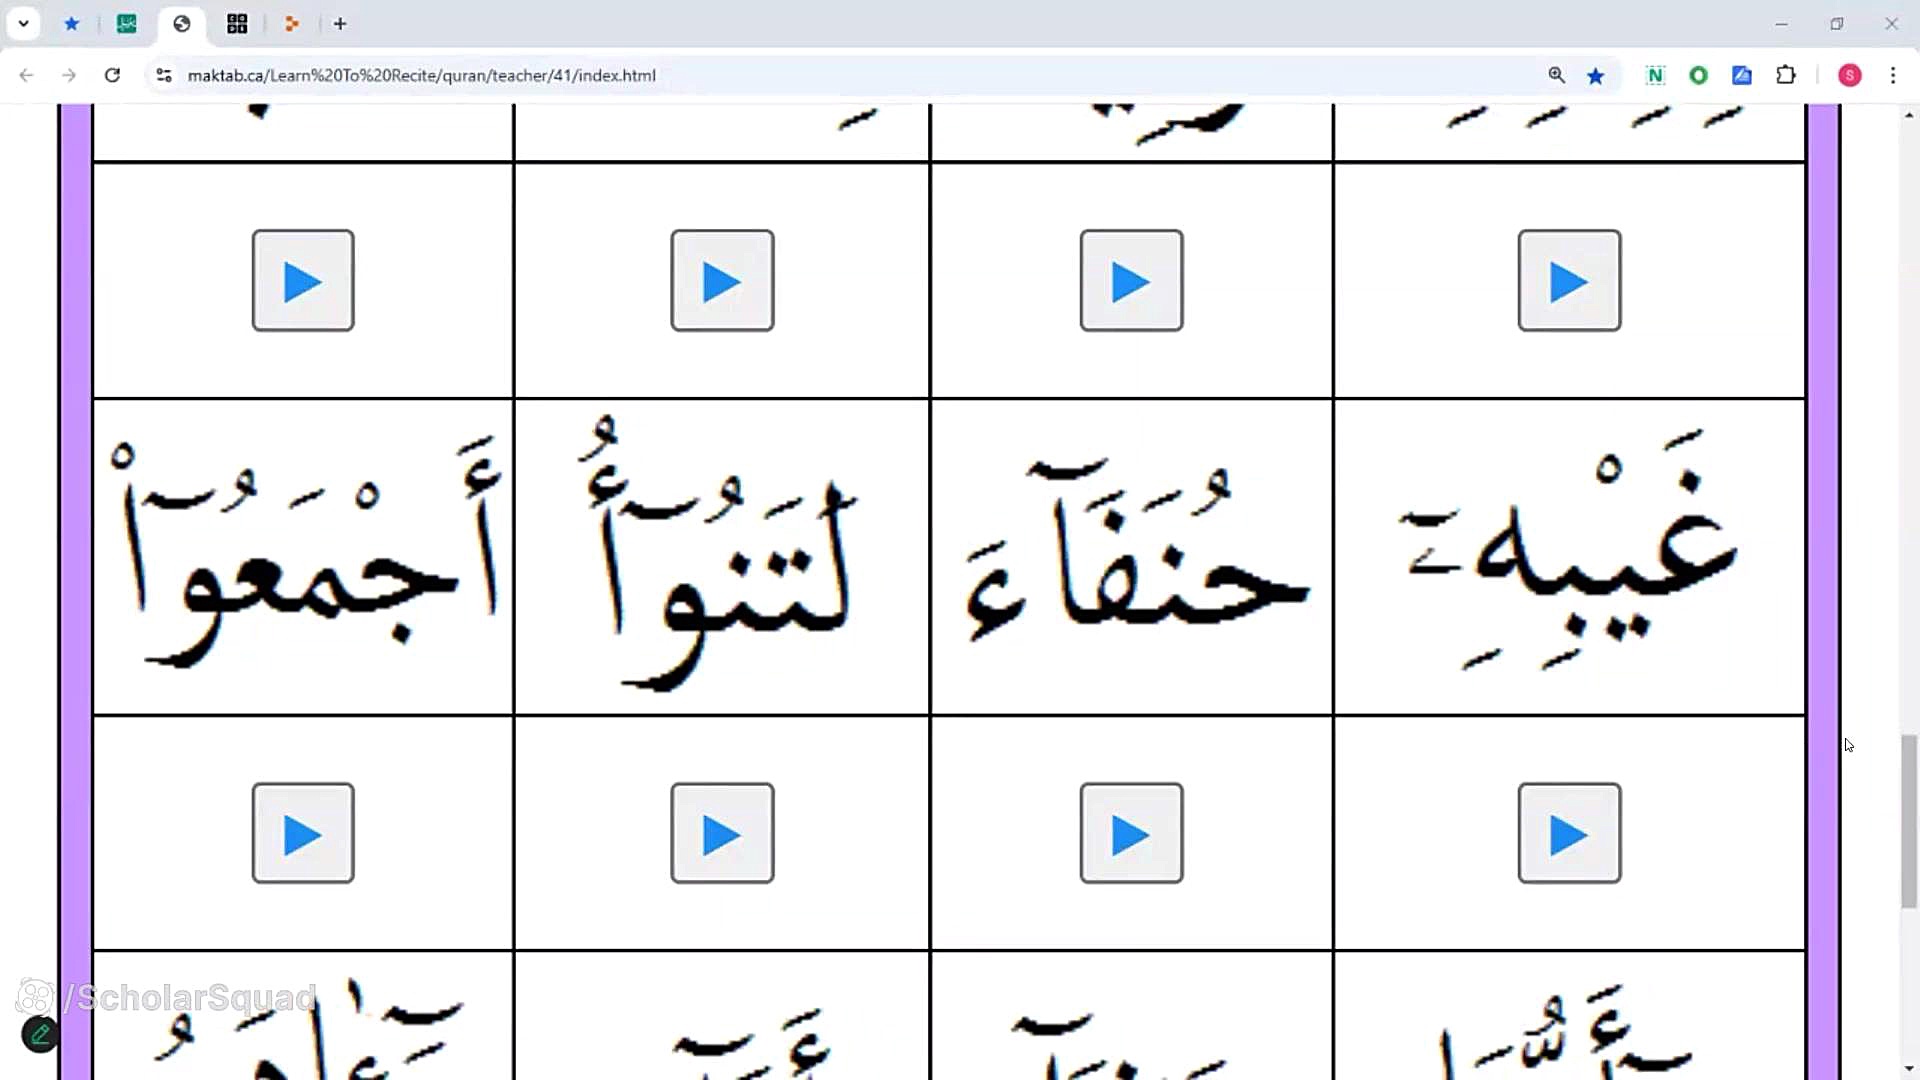Viewport: 1920px width, 1080px height.
Task: Play audio under the غيبه word
Action: 1569,833
